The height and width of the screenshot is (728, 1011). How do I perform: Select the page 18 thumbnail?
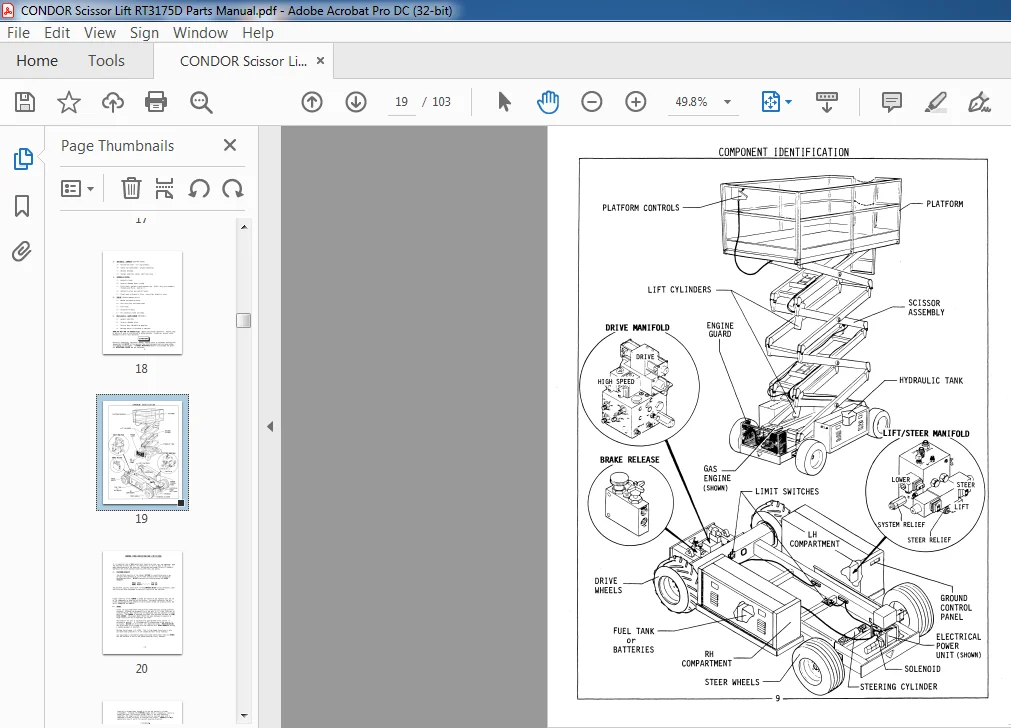coord(142,303)
